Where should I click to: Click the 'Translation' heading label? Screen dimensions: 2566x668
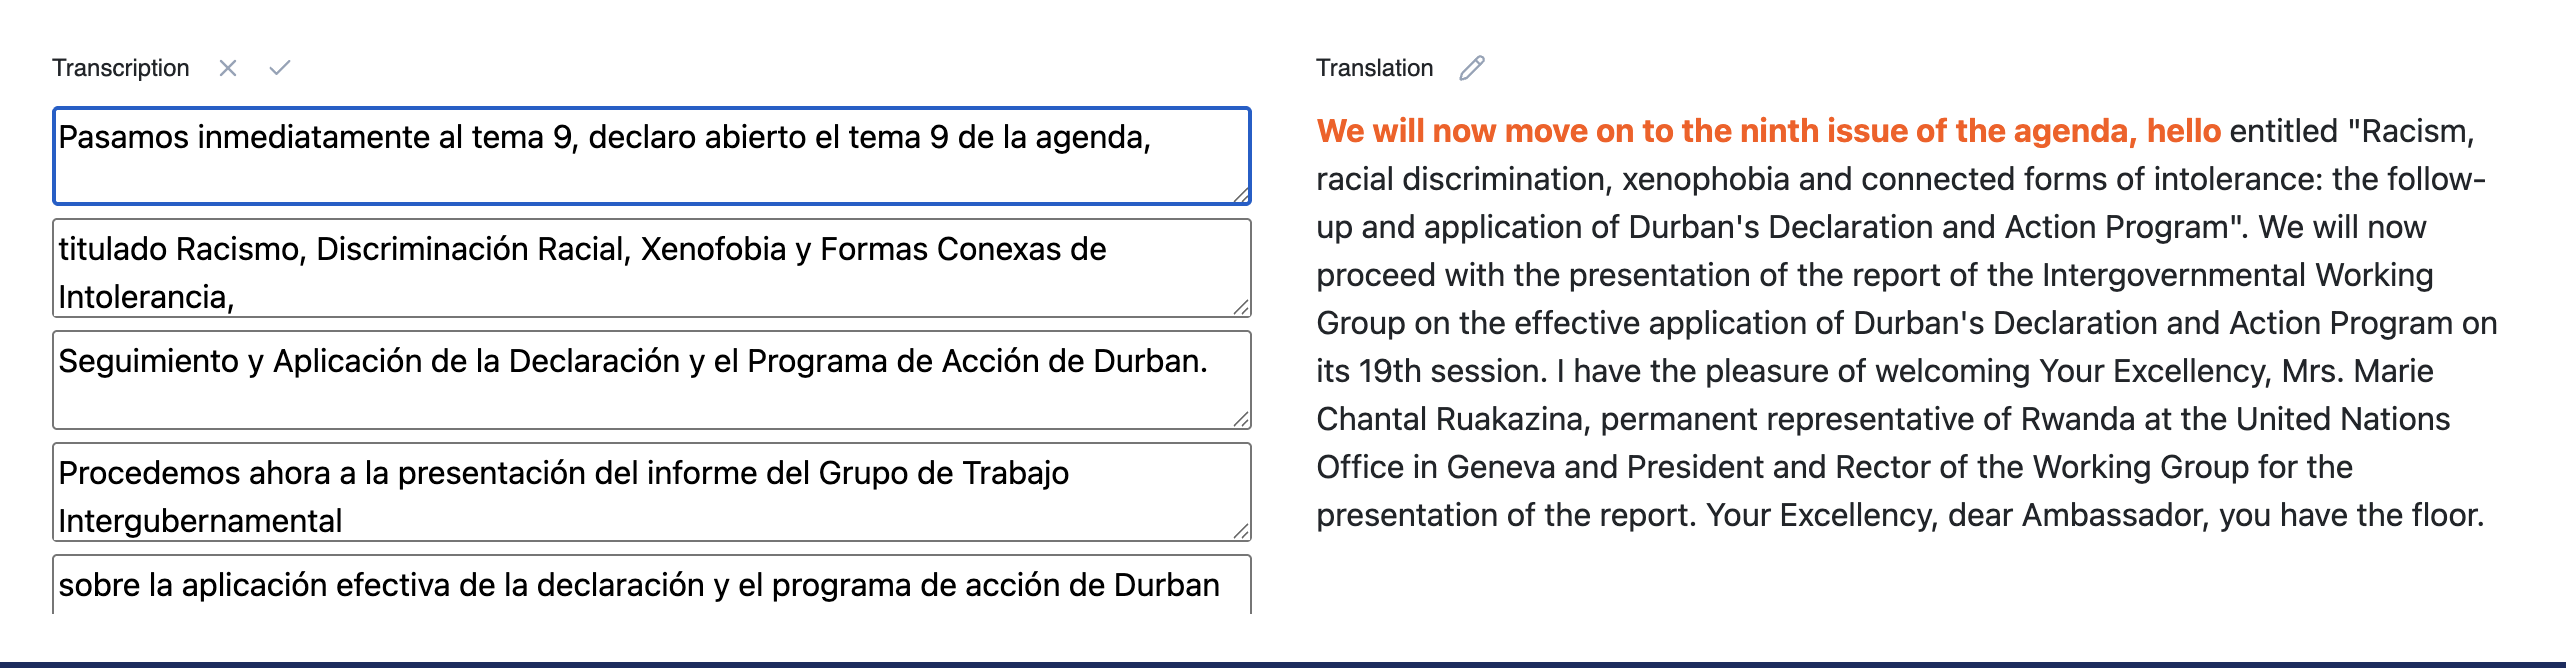(1374, 68)
